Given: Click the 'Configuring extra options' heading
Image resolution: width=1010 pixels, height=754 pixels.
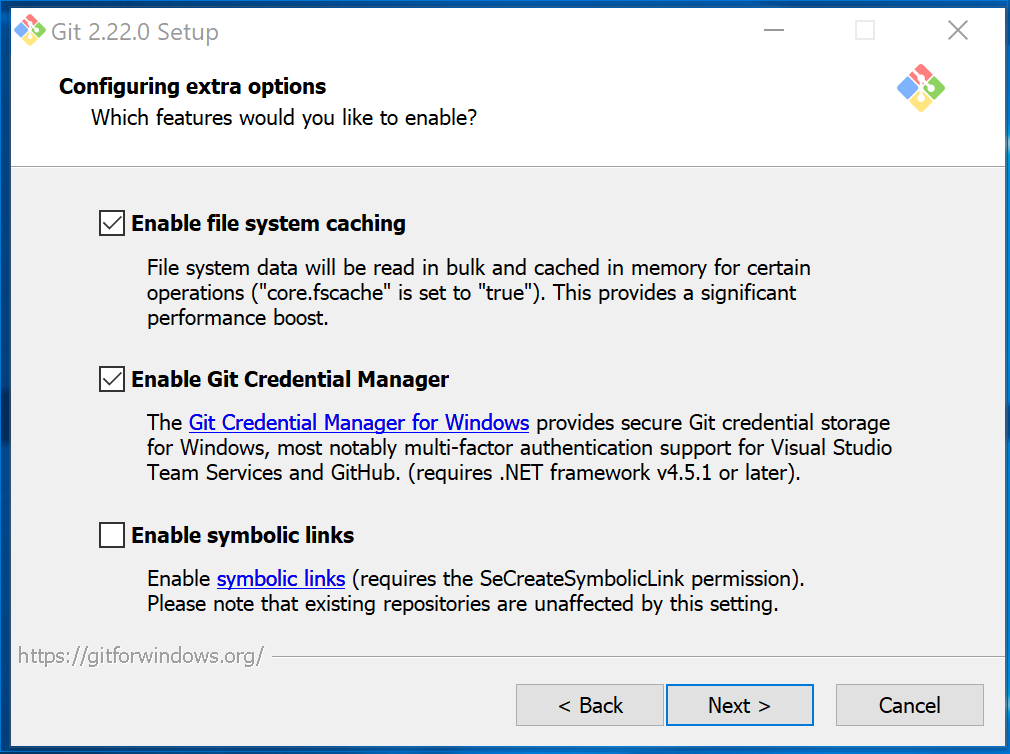Looking at the screenshot, I should pyautogui.click(x=192, y=86).
